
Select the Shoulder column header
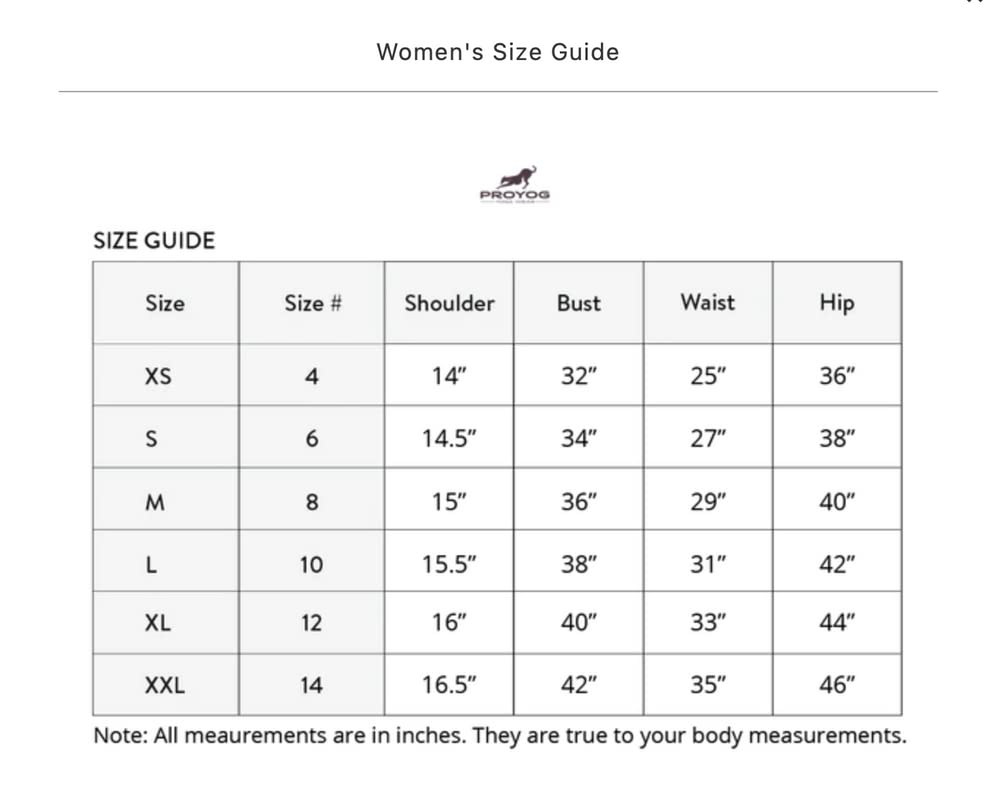click(x=449, y=303)
